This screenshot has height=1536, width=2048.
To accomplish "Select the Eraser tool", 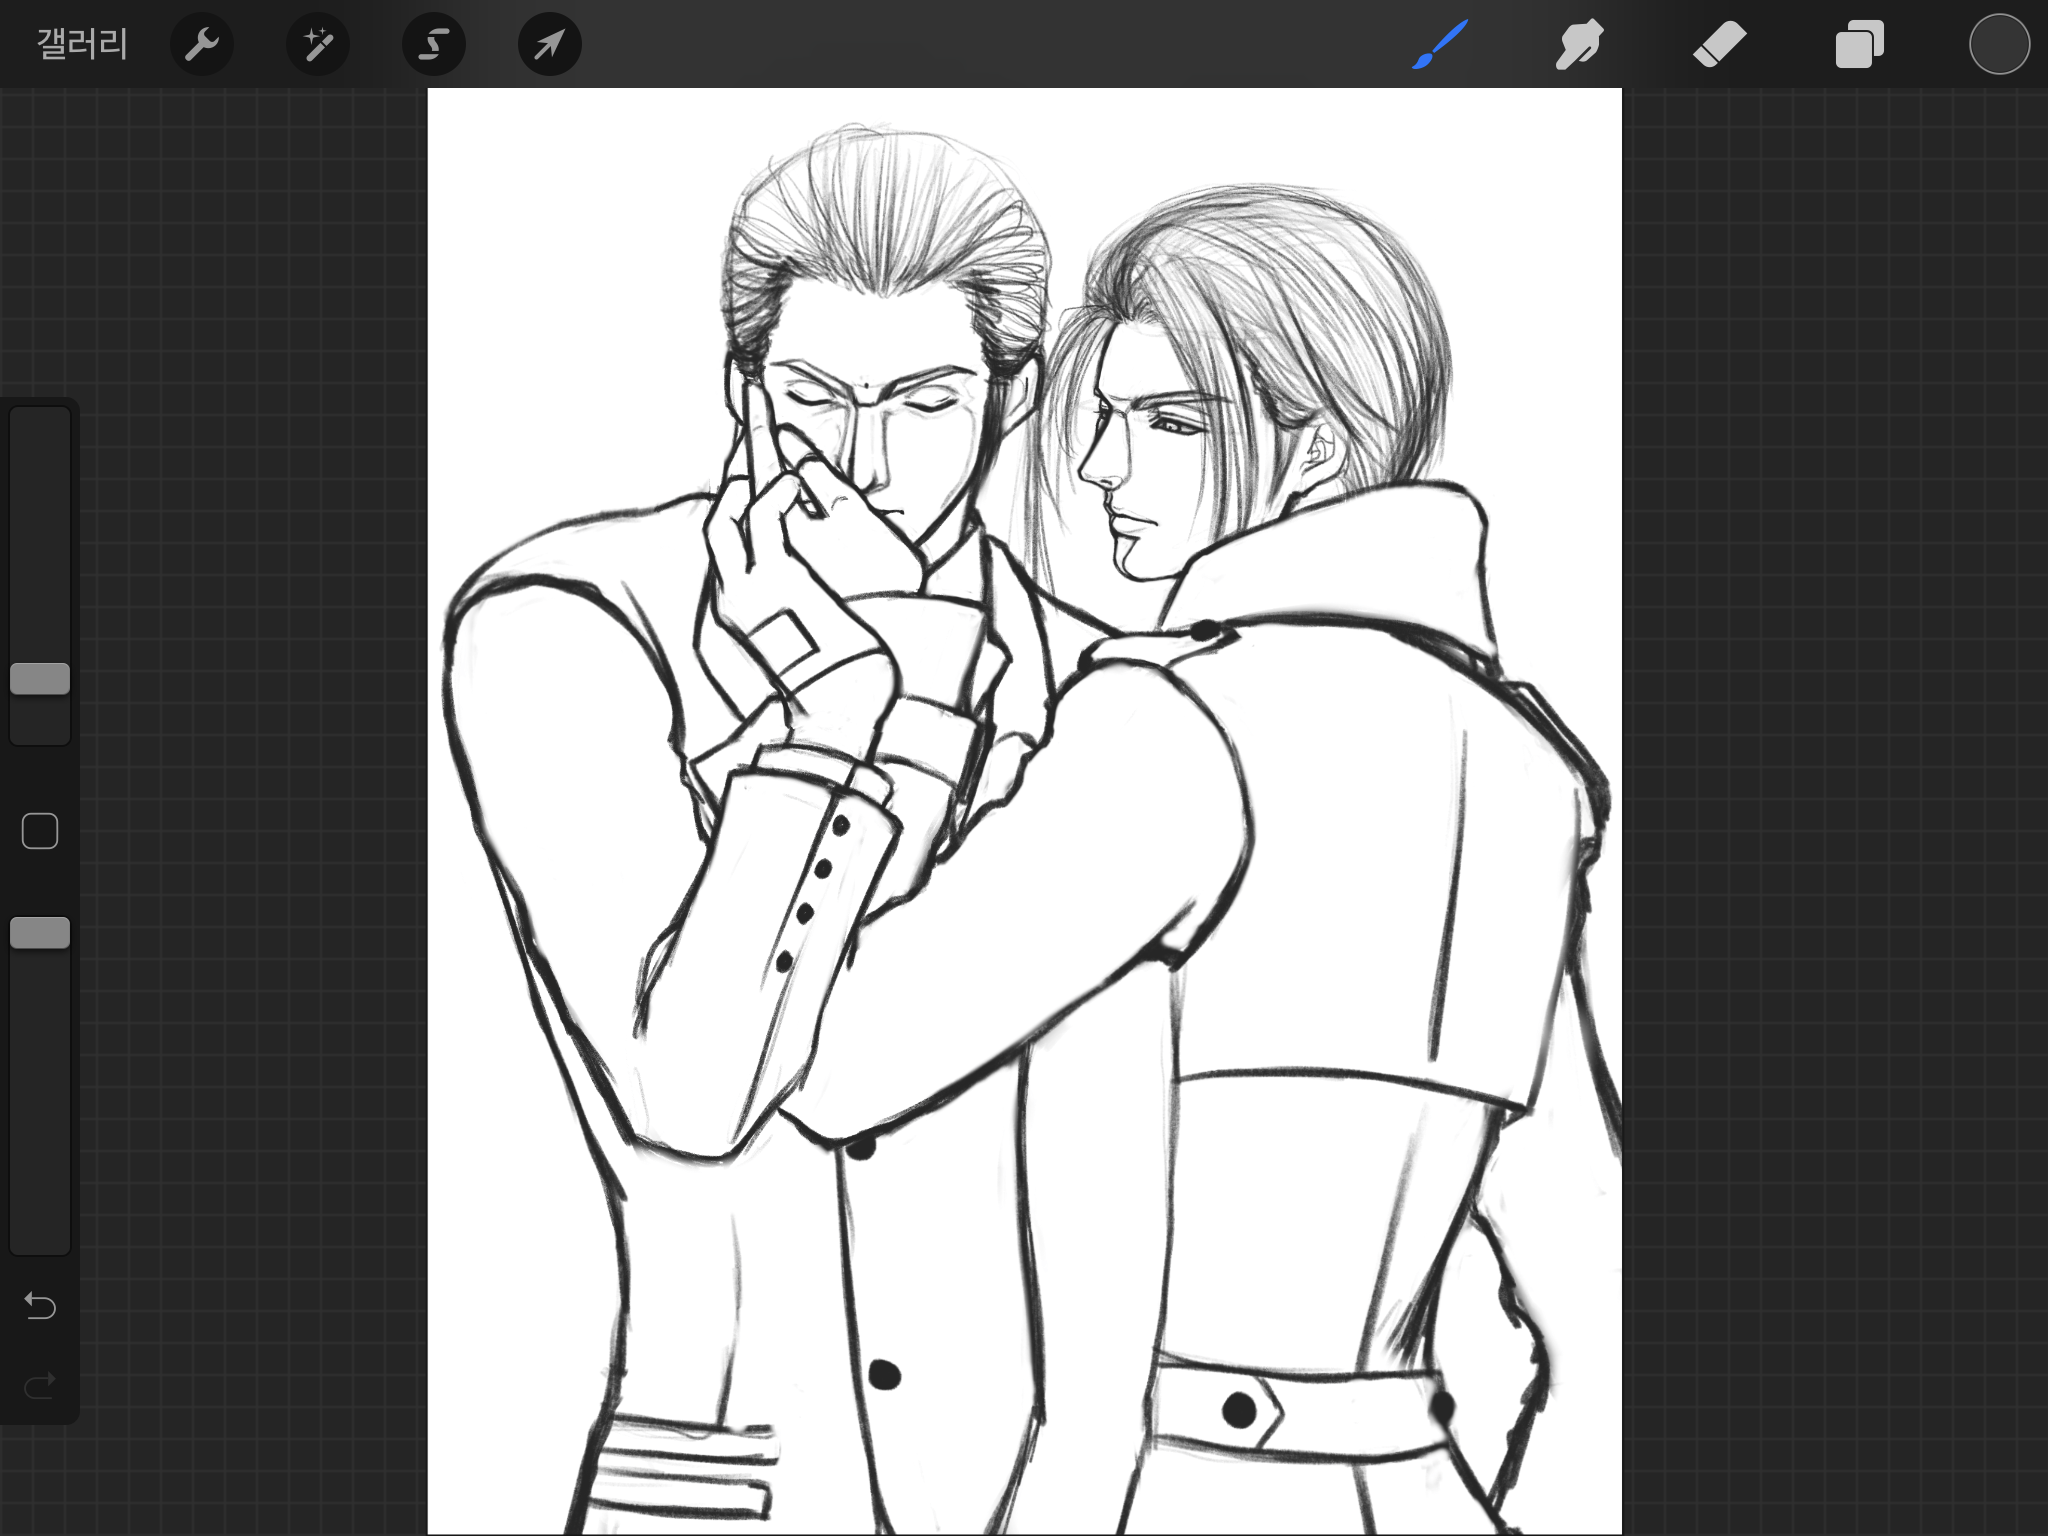I will point(1719,44).
